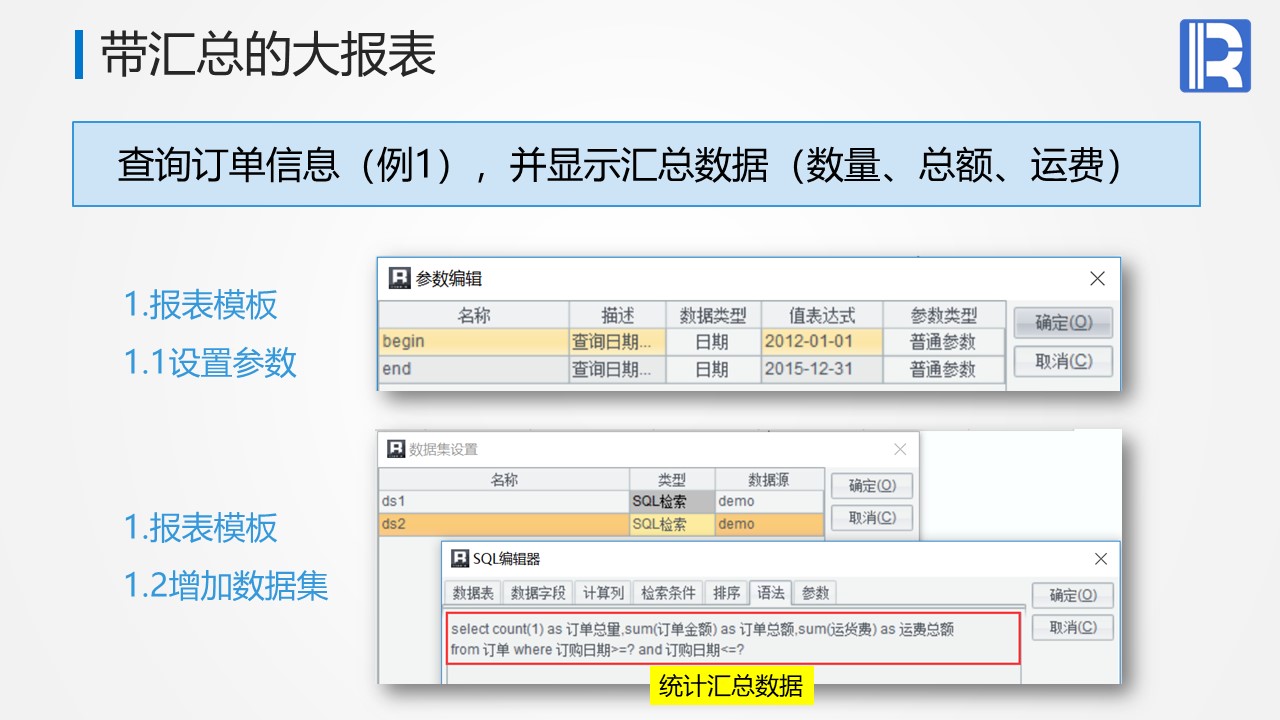This screenshot has width=1280, height=720.
Task: Click the SQL检索 type cell for ds2
Action: coord(672,524)
